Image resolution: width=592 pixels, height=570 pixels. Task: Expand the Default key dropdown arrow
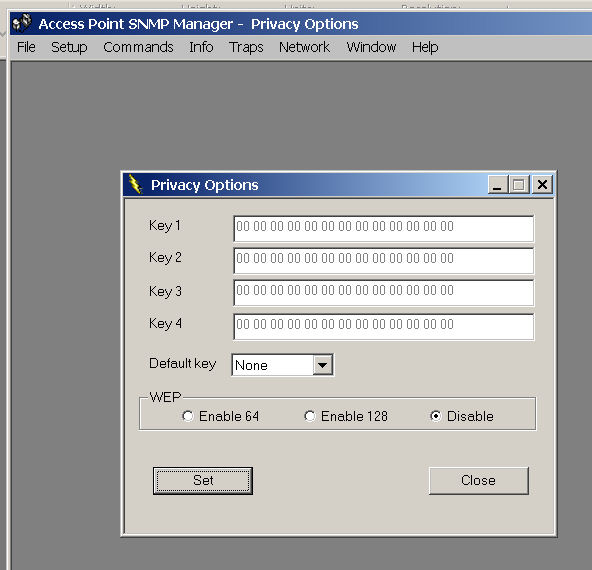(322, 365)
